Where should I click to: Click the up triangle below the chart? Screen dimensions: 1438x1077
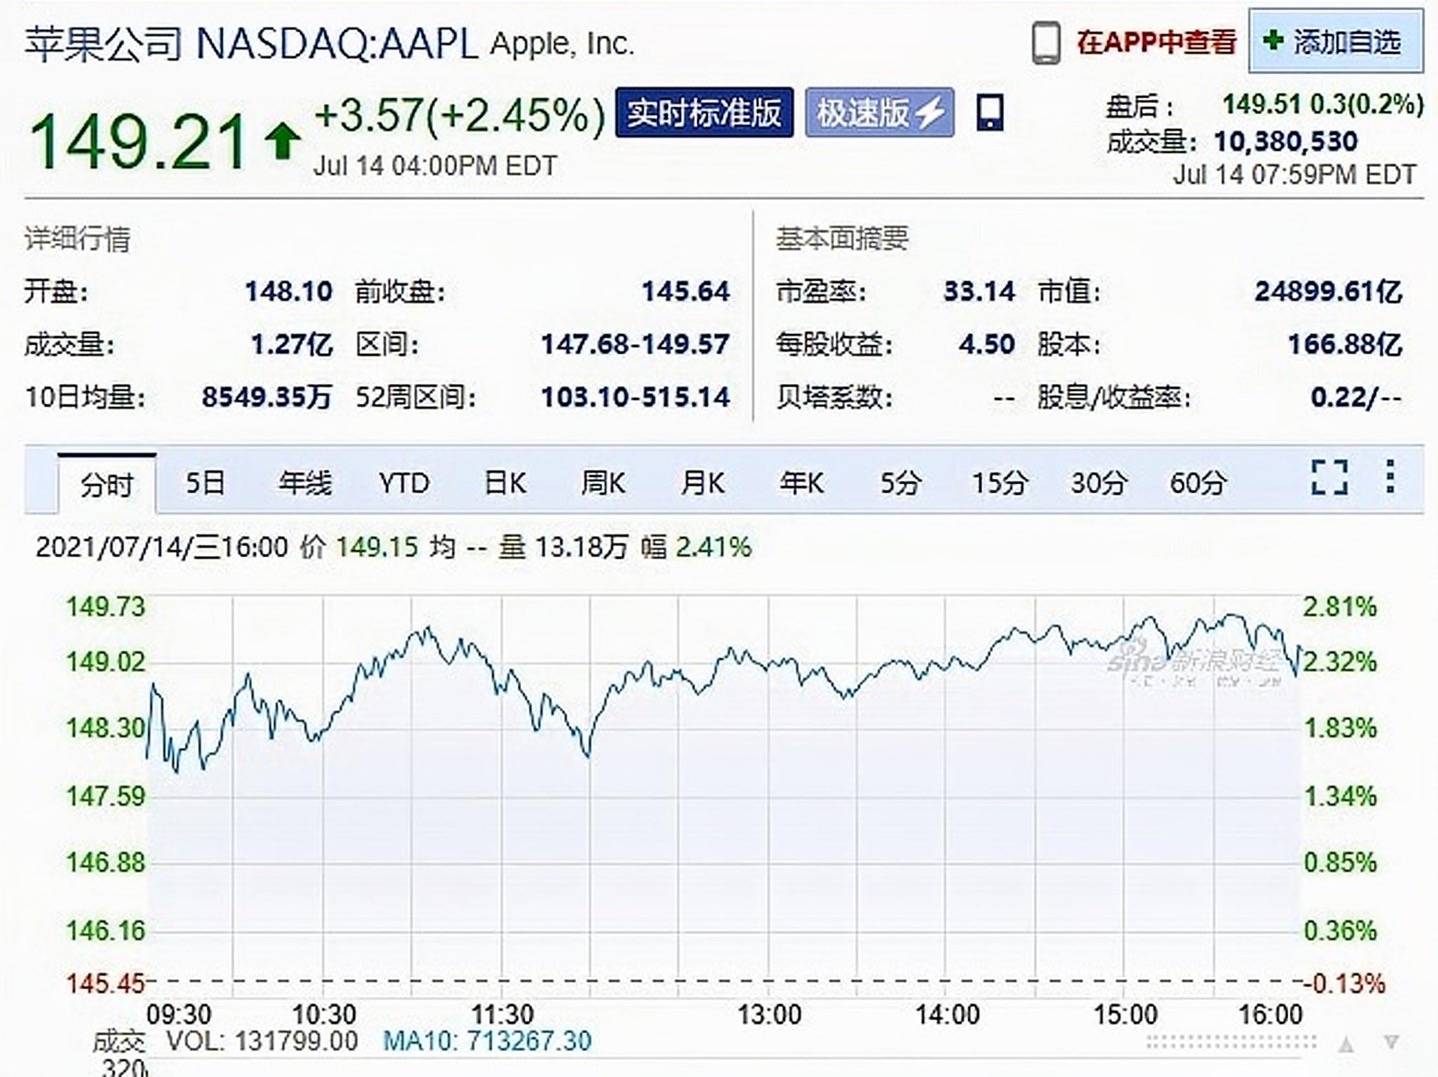(1347, 1044)
